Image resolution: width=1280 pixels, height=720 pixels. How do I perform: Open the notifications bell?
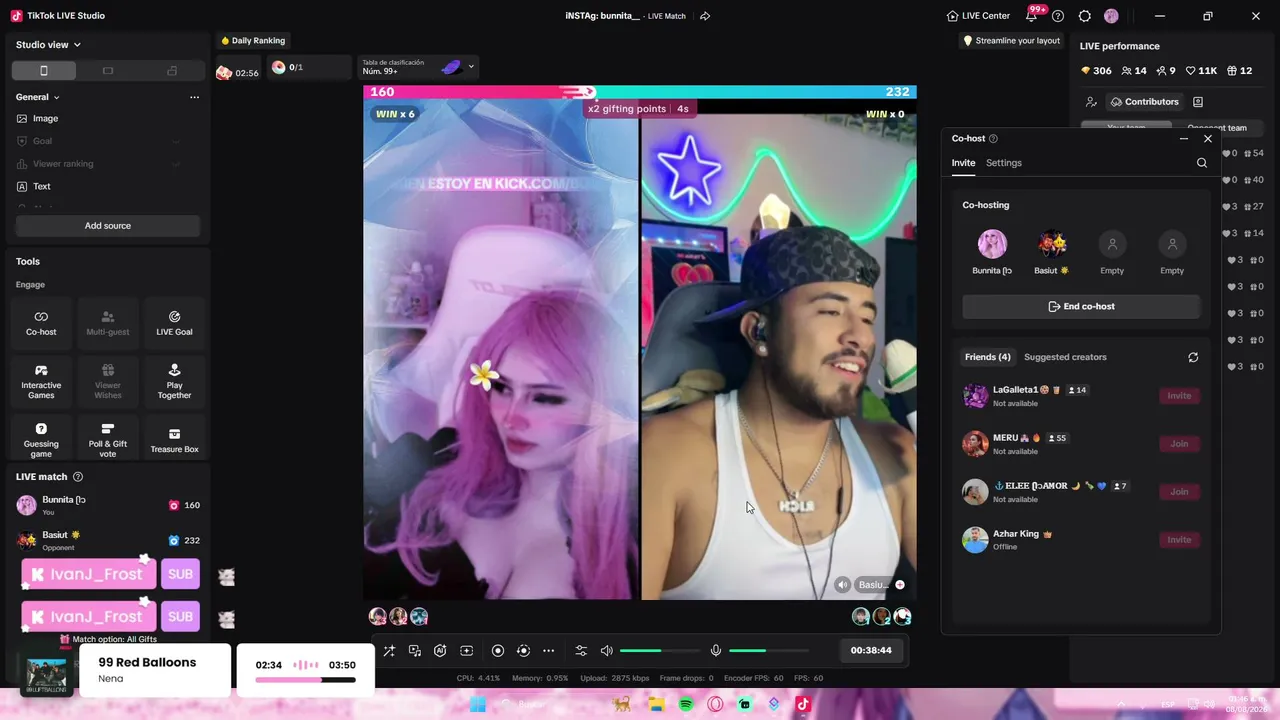[1031, 16]
